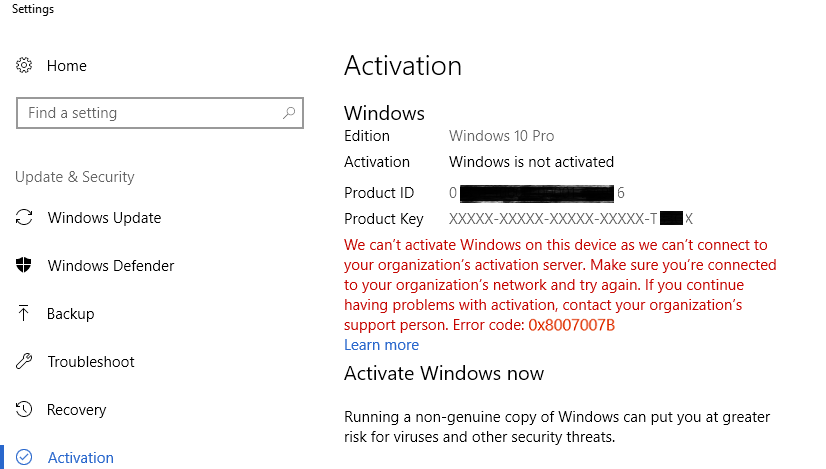
Task: Go to Home in the sidebar
Action: [x=67, y=66]
